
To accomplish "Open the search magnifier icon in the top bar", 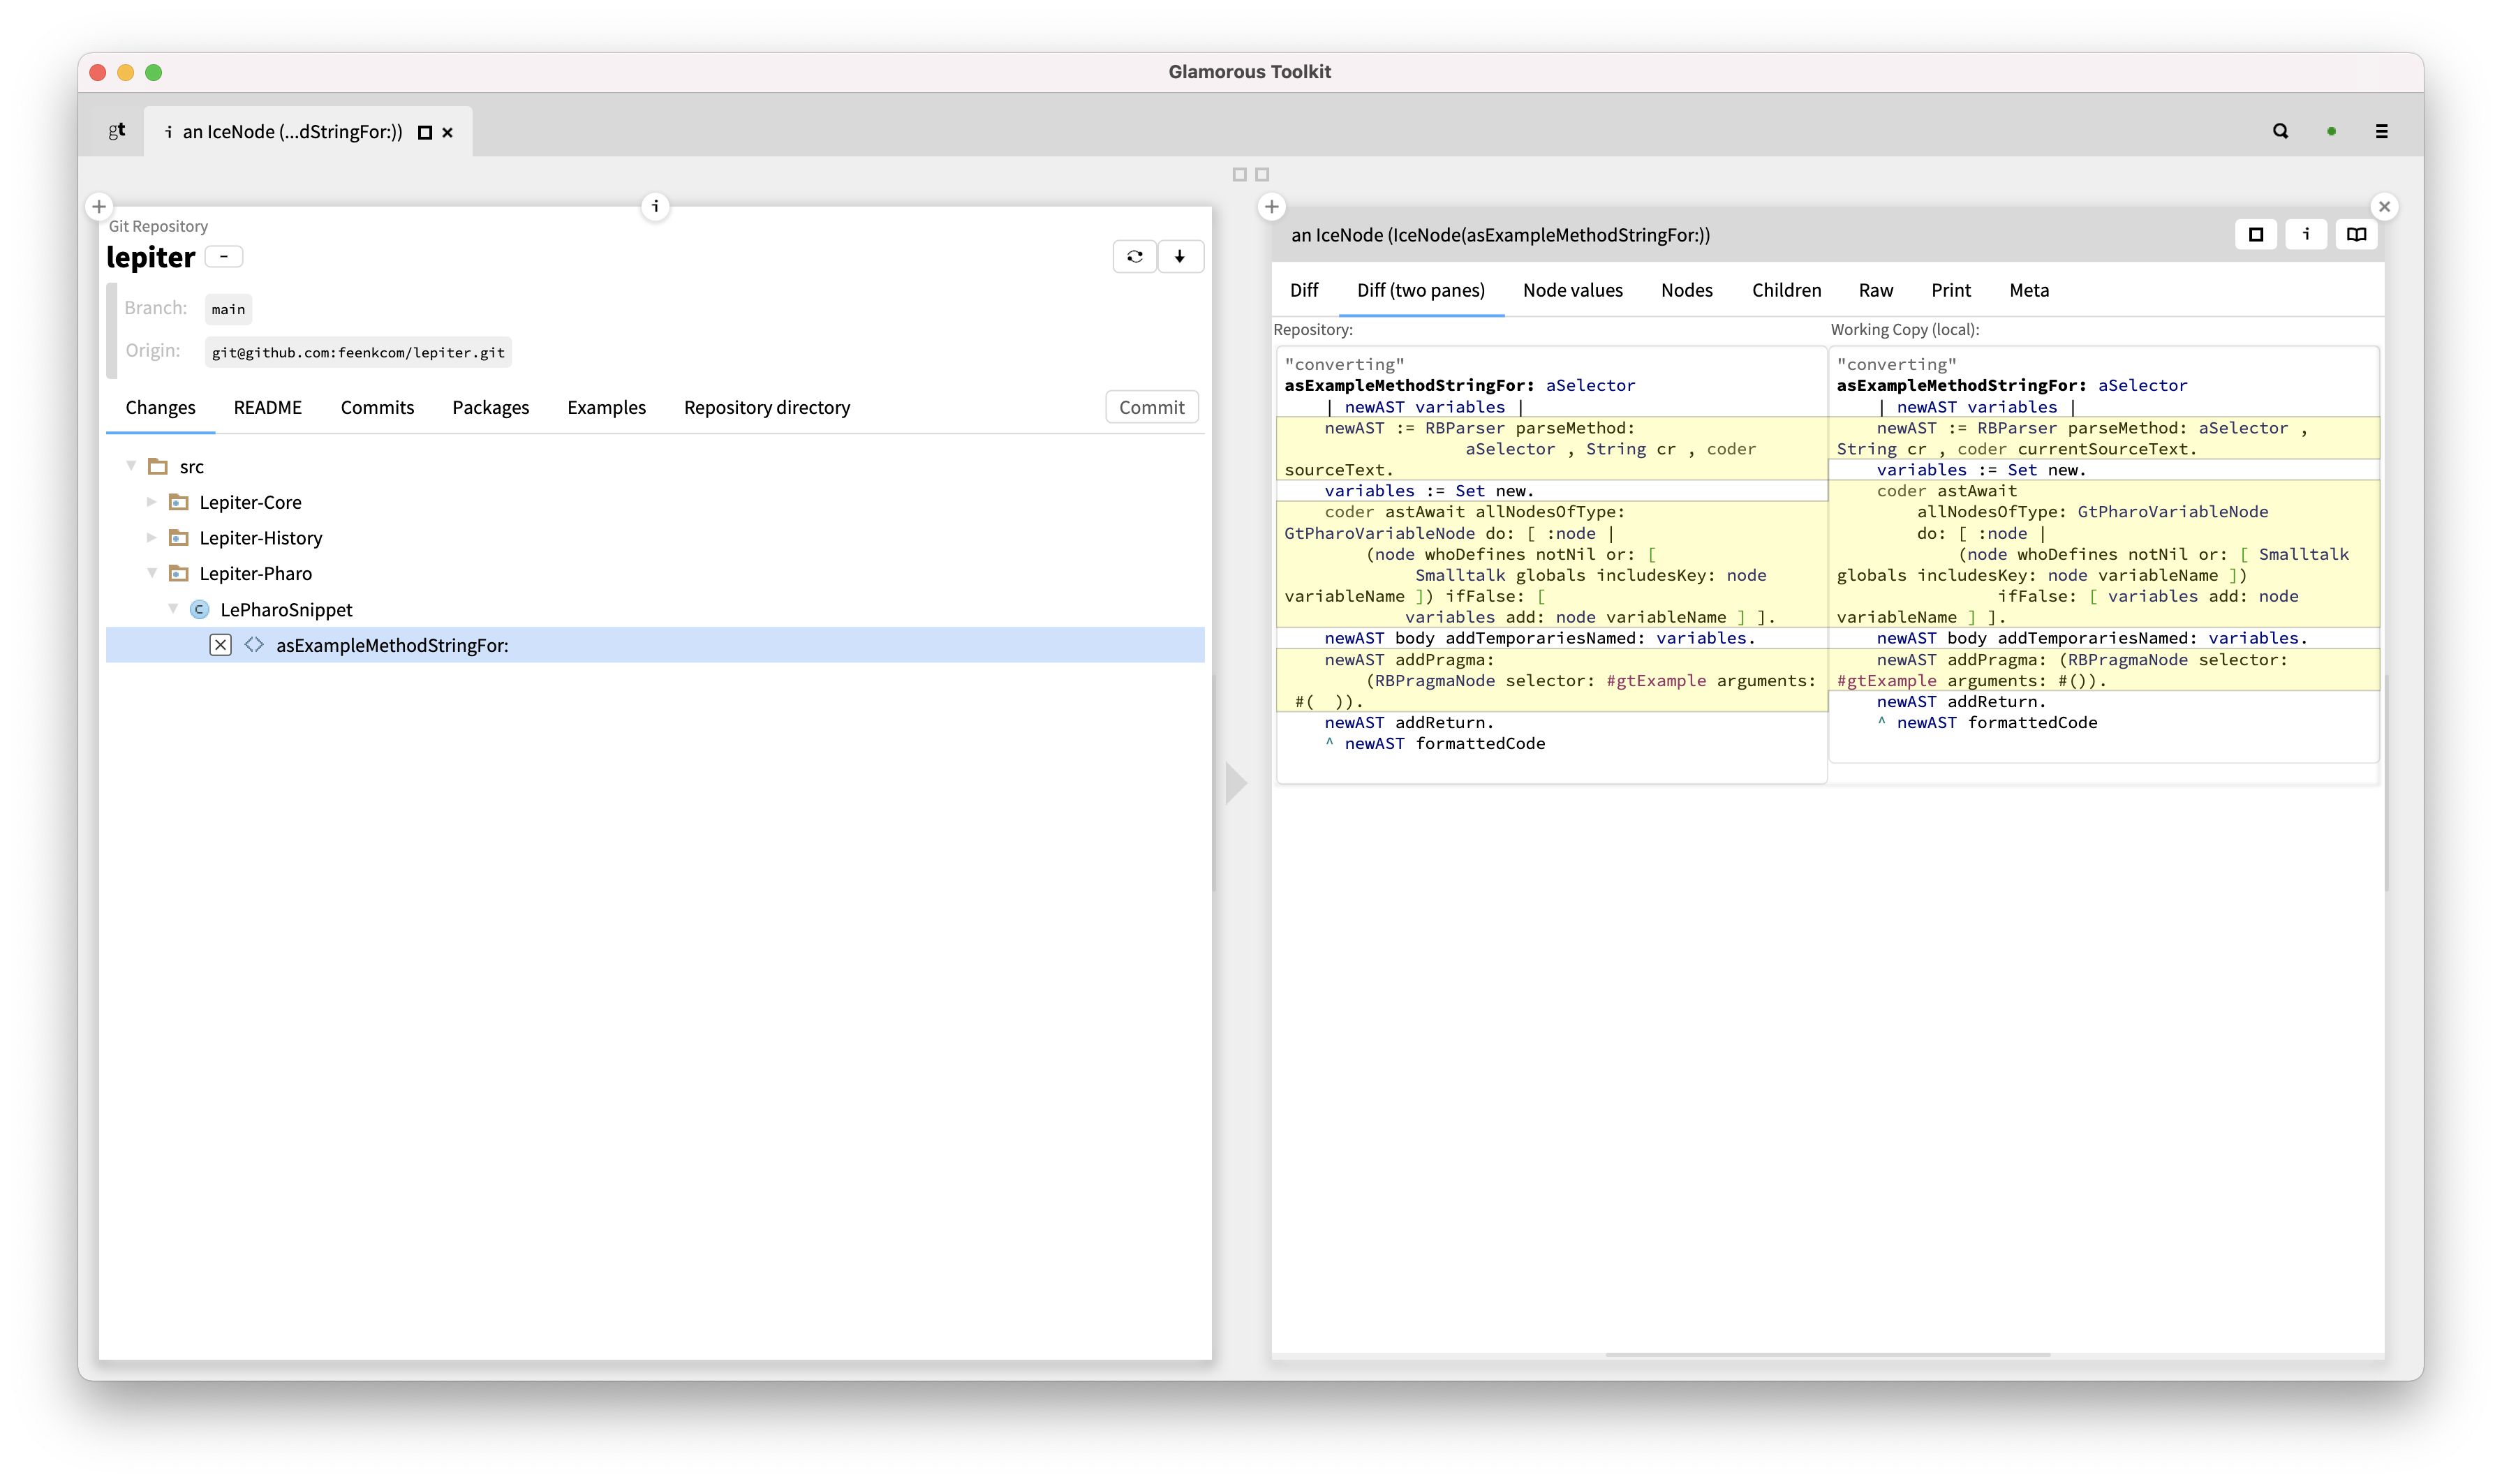I will [x=2280, y=131].
